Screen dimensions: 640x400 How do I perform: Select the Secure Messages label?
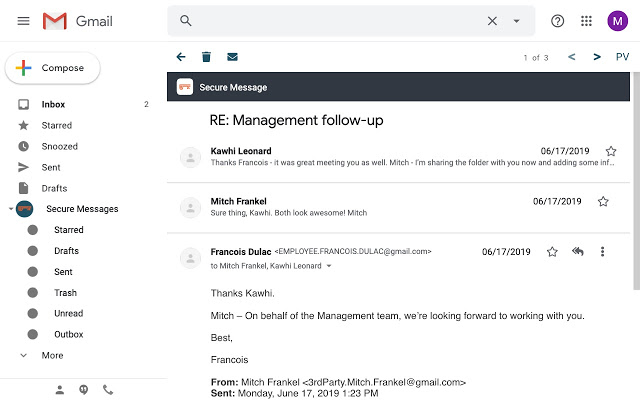coord(82,209)
